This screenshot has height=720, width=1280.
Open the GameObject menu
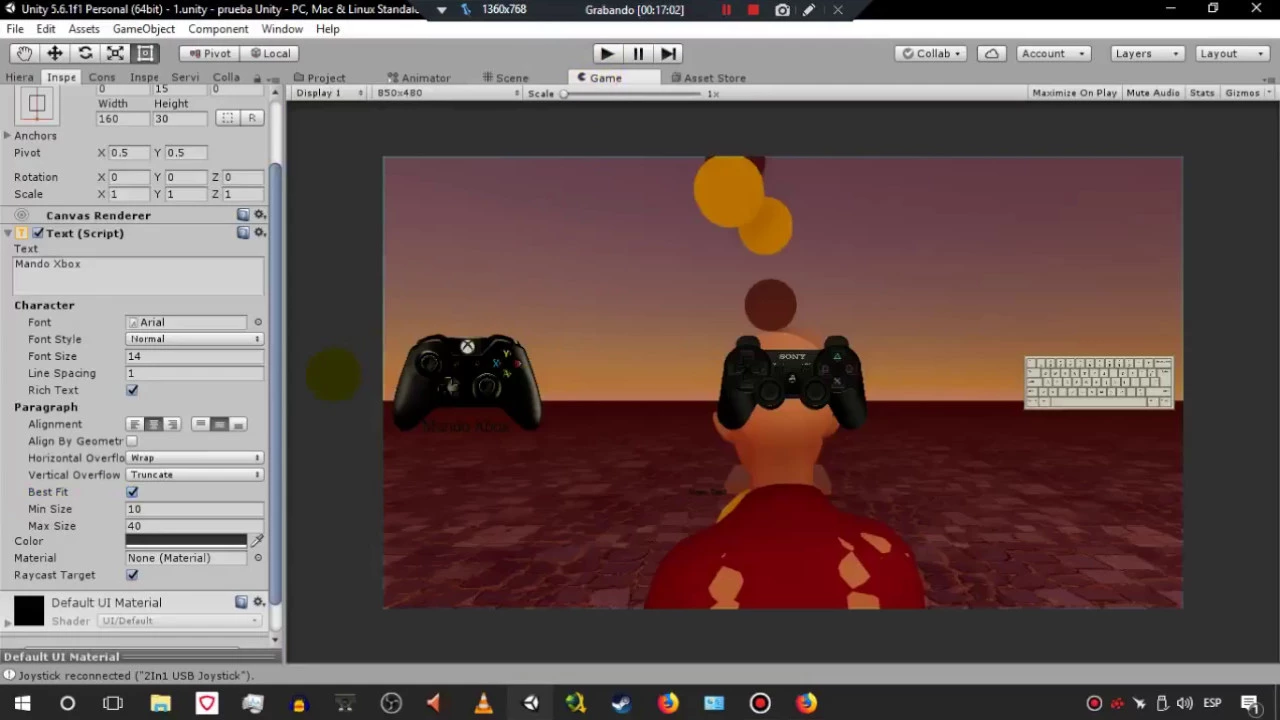coord(143,29)
